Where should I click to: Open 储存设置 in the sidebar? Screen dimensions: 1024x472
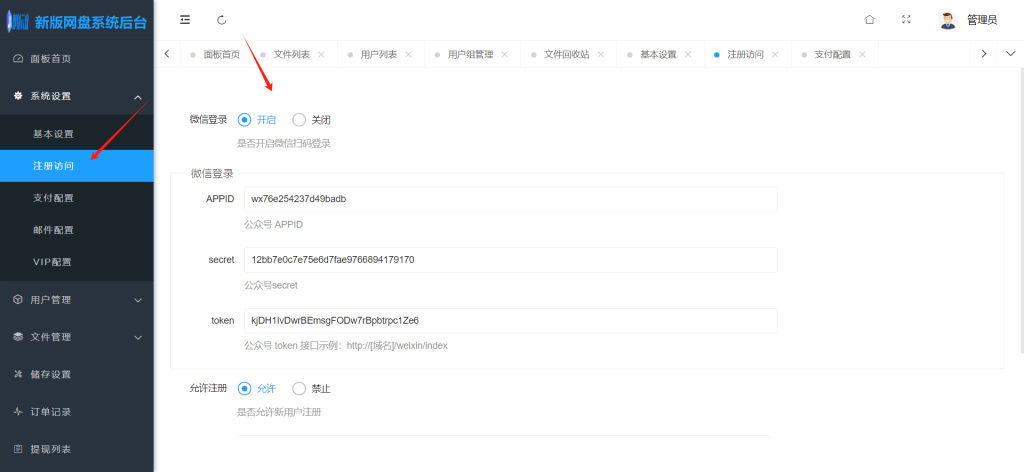(x=76, y=374)
